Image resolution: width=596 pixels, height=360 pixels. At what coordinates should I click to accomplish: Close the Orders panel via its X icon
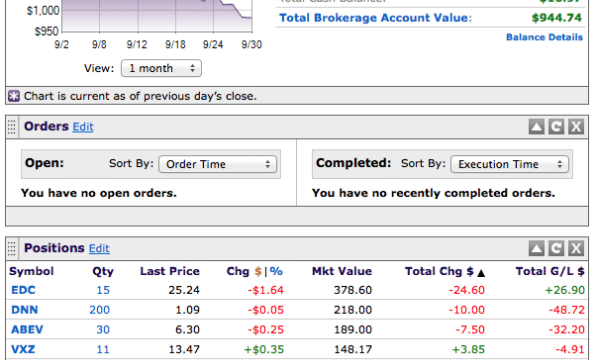[x=576, y=127]
